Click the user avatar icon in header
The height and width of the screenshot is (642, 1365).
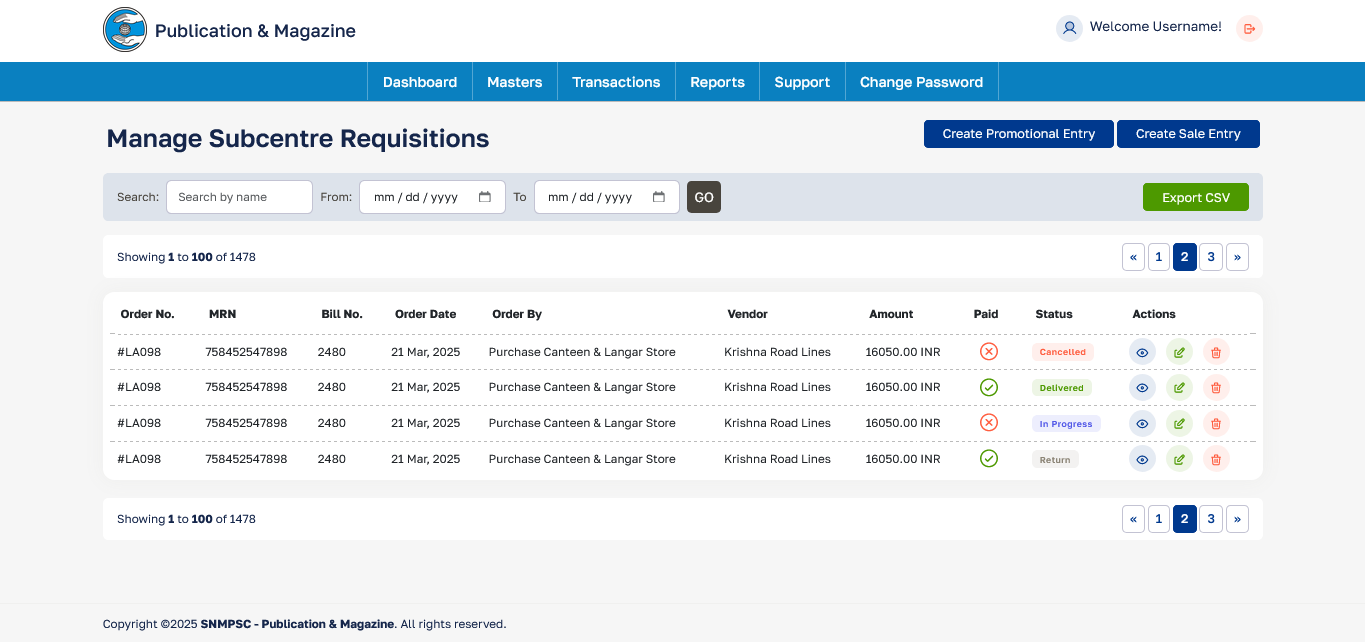pos(1069,28)
